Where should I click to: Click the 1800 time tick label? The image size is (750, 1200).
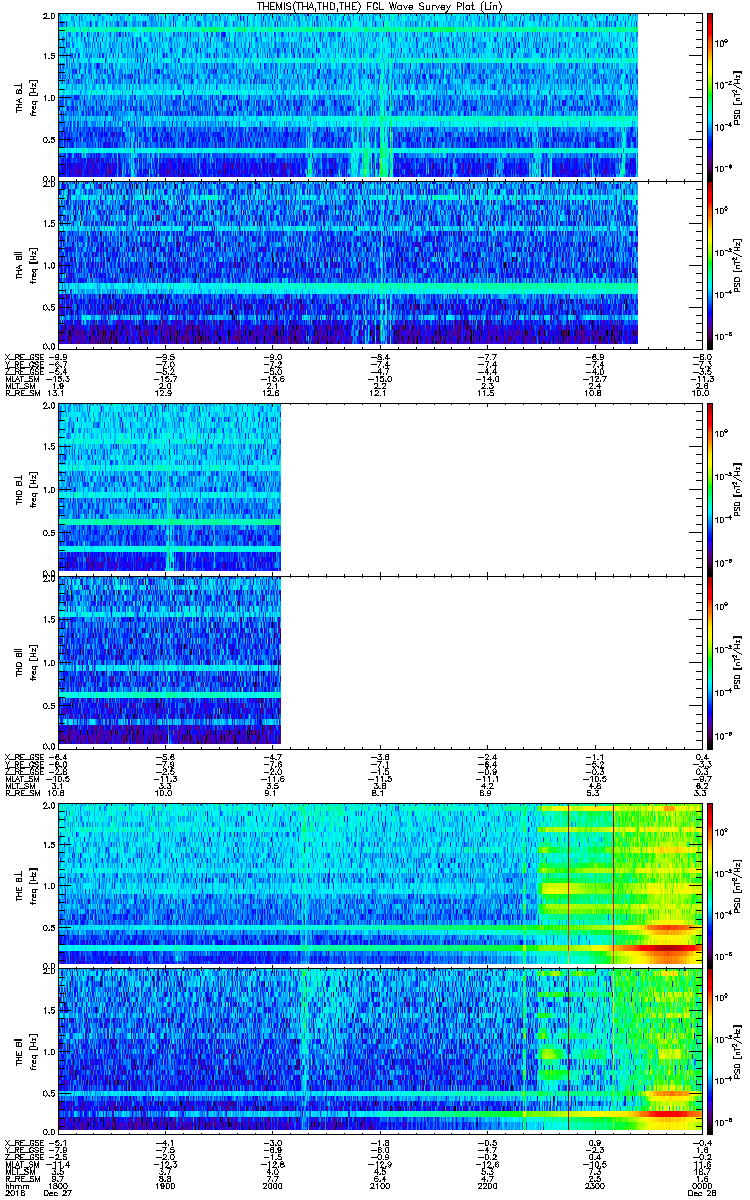60,1186
